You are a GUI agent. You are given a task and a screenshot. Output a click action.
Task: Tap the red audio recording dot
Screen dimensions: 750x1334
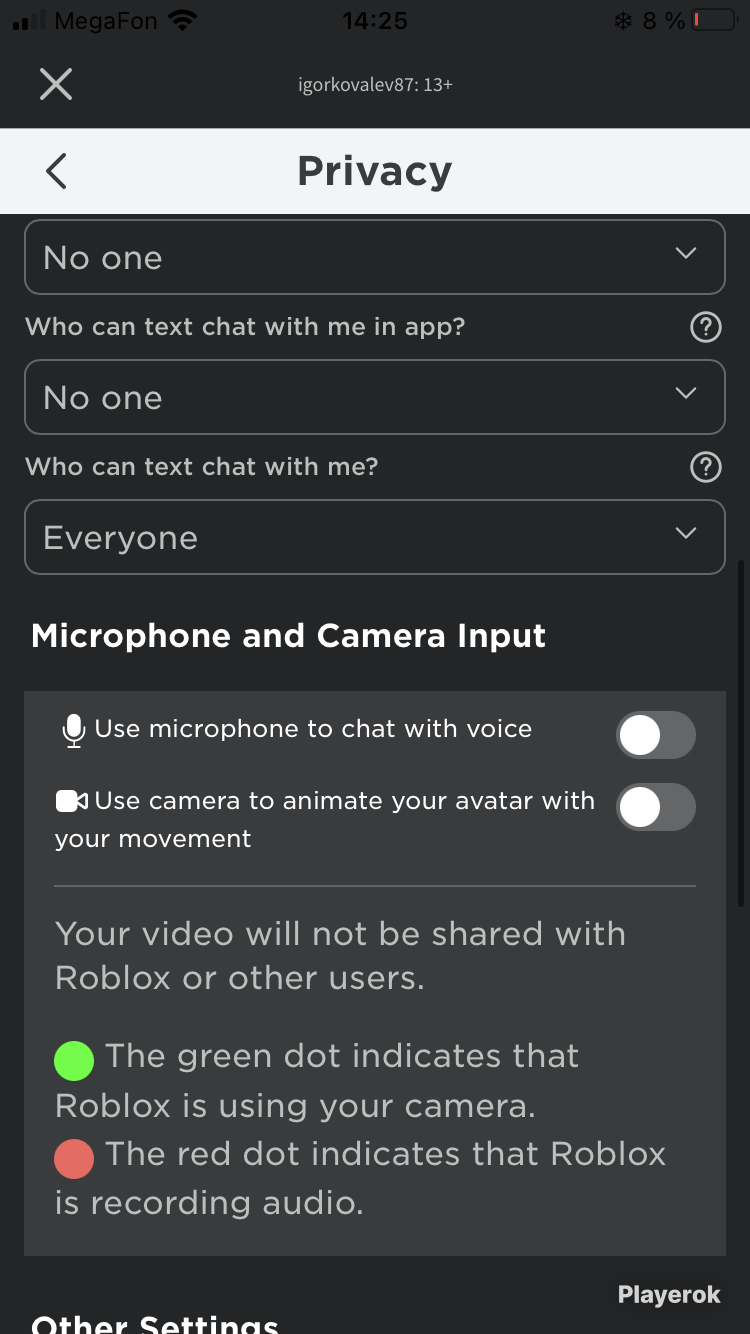pos(74,1158)
